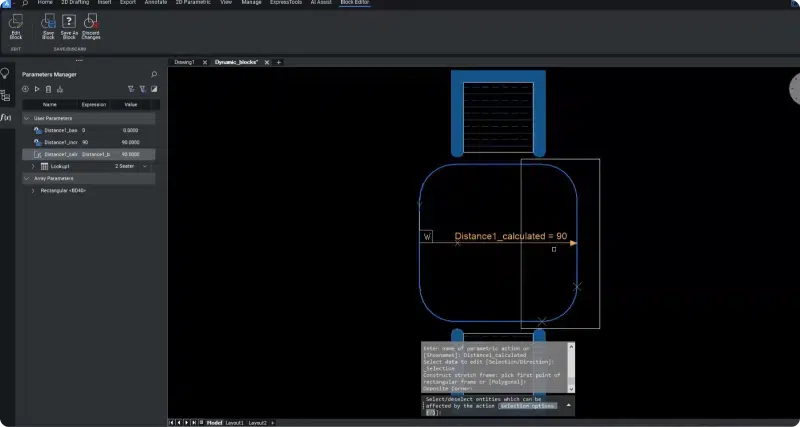This screenshot has width=800, height=427.
Task: Close the Dynamic_blocks document tab
Action: (x=266, y=62)
